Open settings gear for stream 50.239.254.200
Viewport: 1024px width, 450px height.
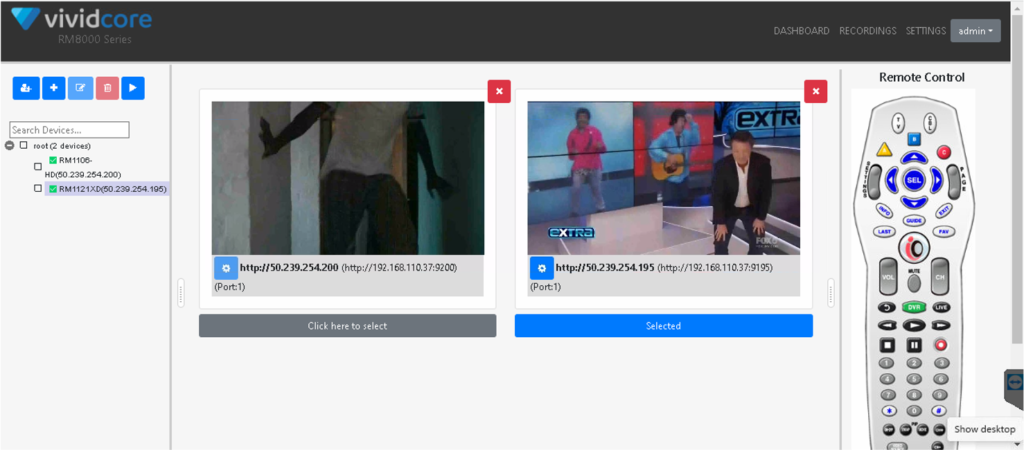pos(226,268)
